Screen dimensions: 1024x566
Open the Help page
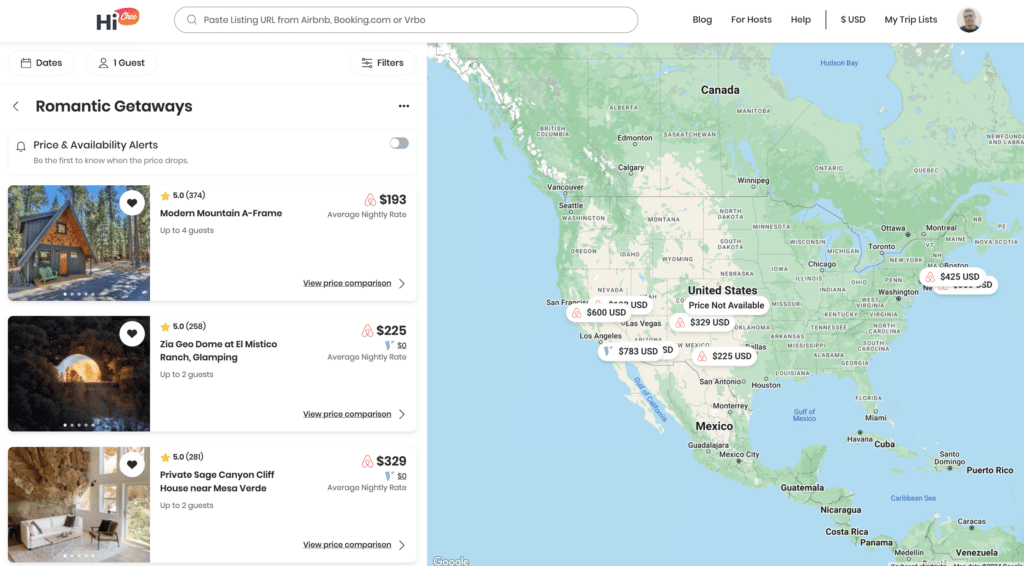[x=801, y=20]
